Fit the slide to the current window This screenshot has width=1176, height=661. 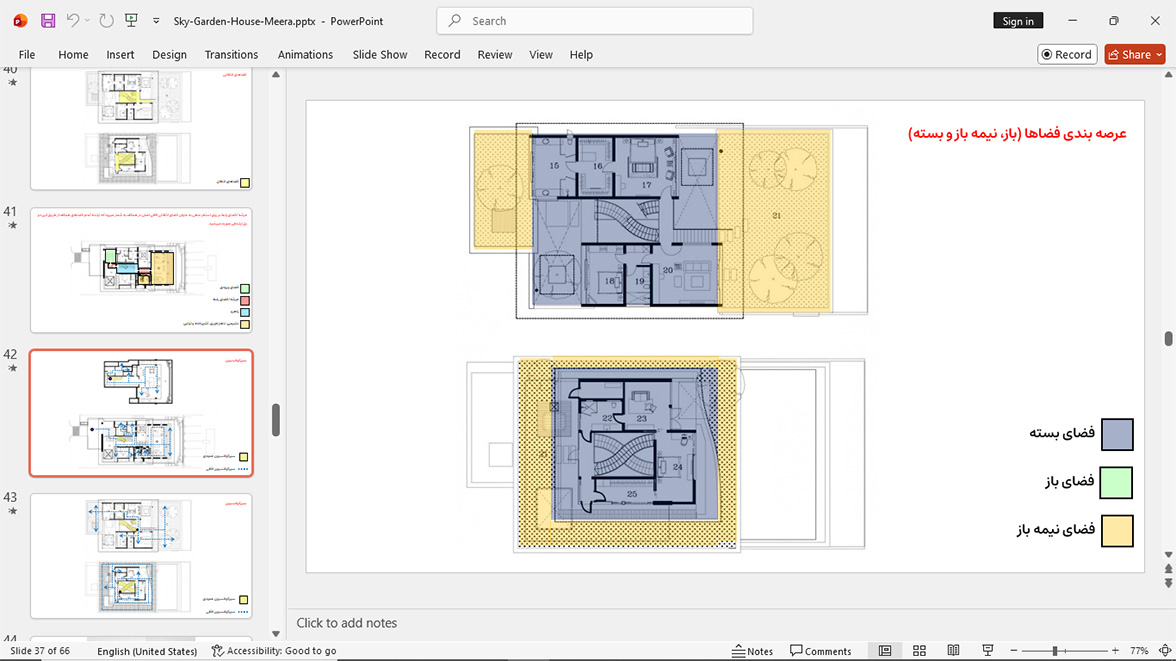click(x=1165, y=650)
